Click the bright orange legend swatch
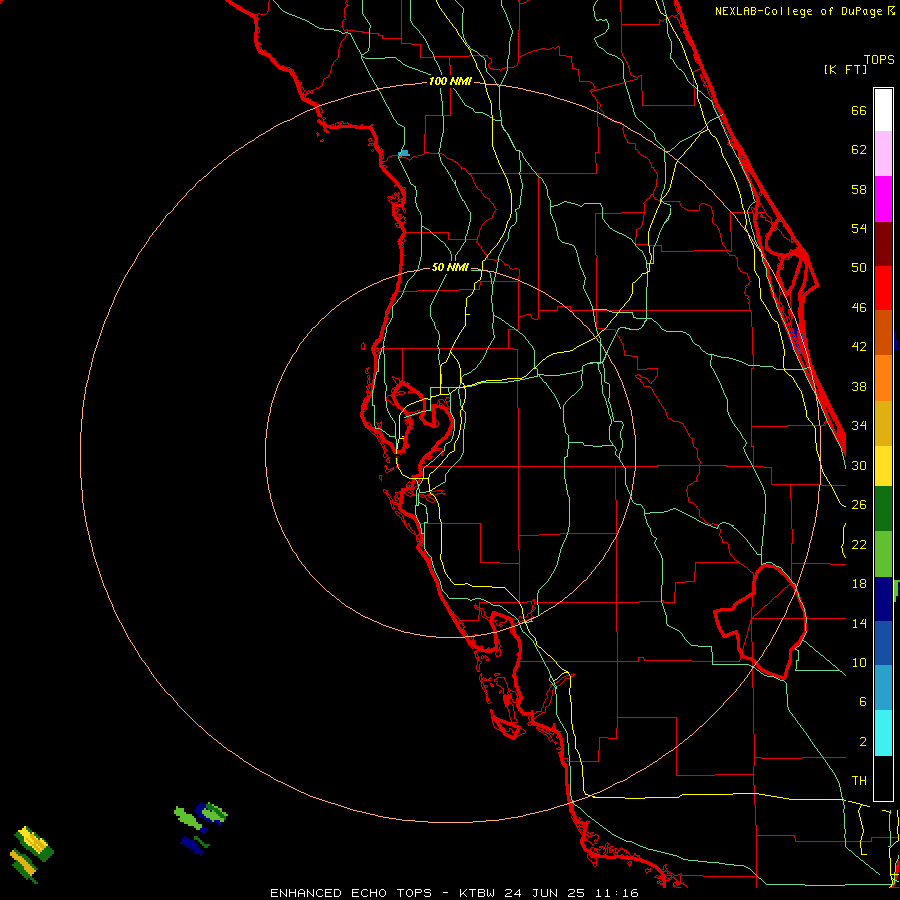This screenshot has height=900, width=900. 883,378
